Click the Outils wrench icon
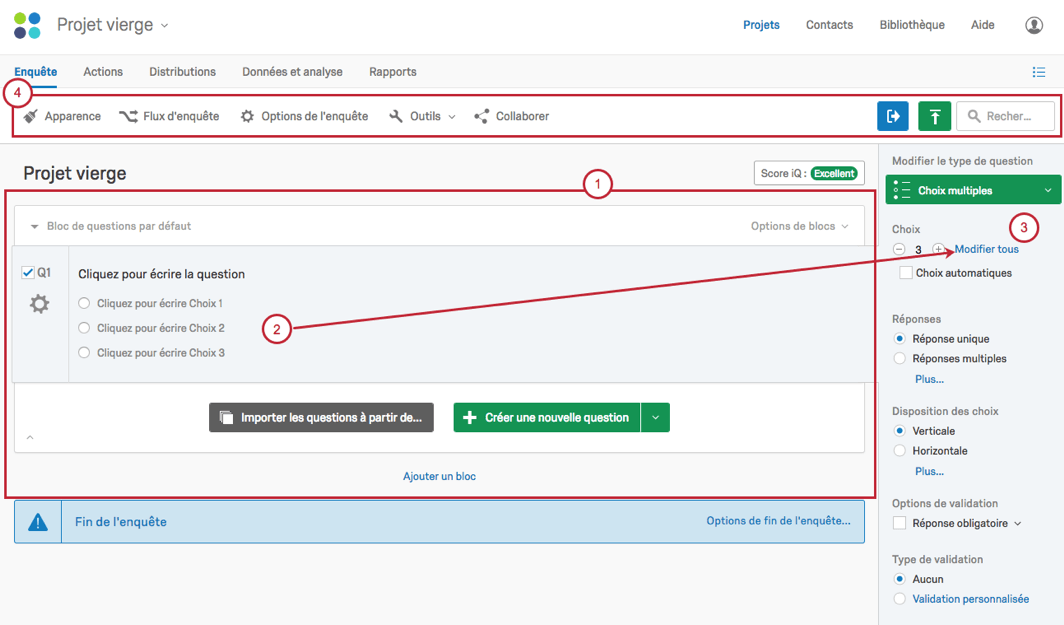 (396, 116)
